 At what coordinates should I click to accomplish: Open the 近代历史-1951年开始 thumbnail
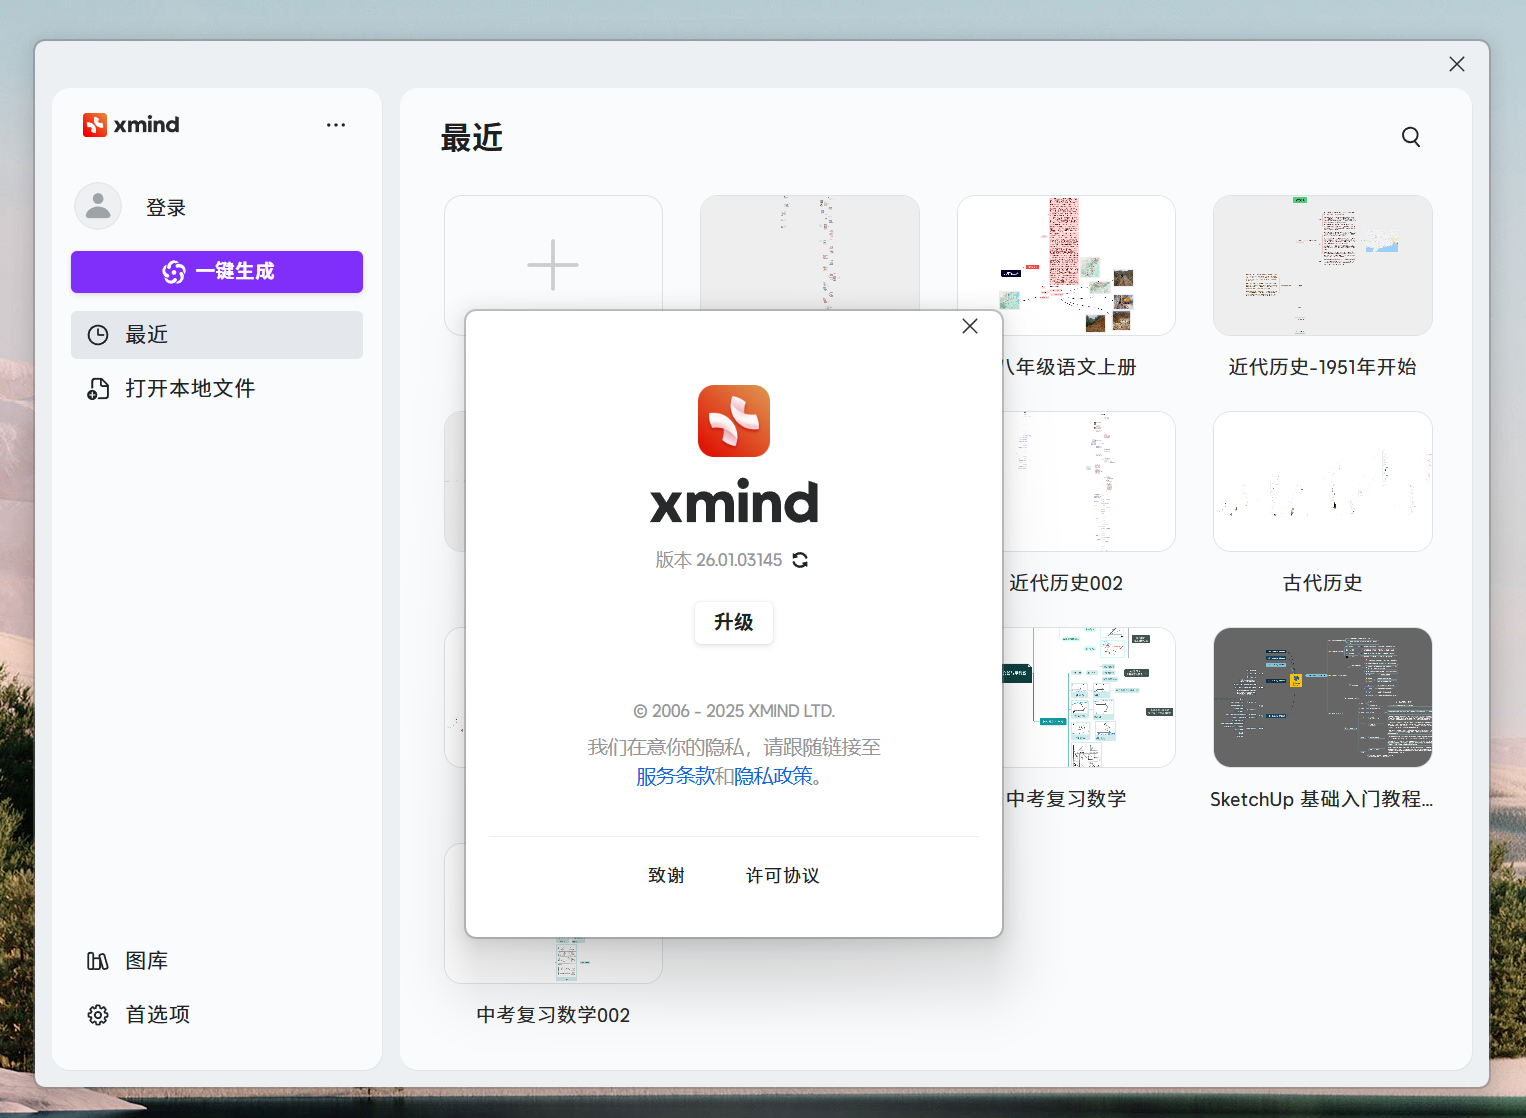click(x=1322, y=266)
